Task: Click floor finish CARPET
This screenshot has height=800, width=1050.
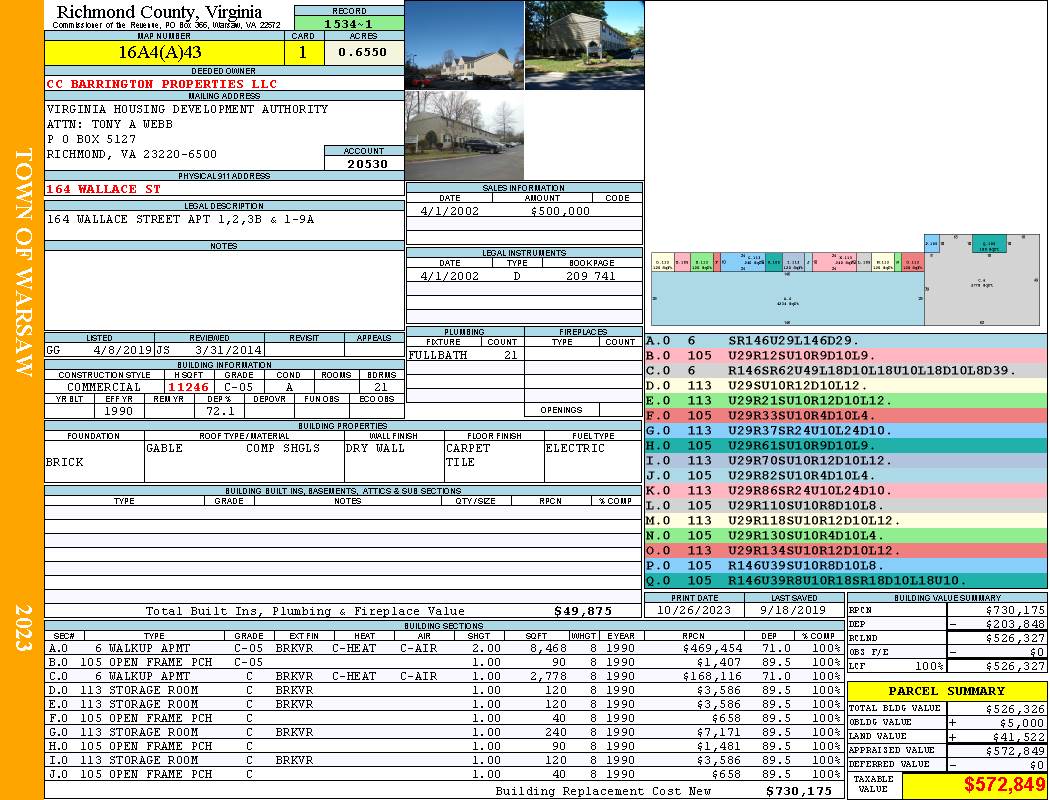Action: pyautogui.click(x=467, y=448)
